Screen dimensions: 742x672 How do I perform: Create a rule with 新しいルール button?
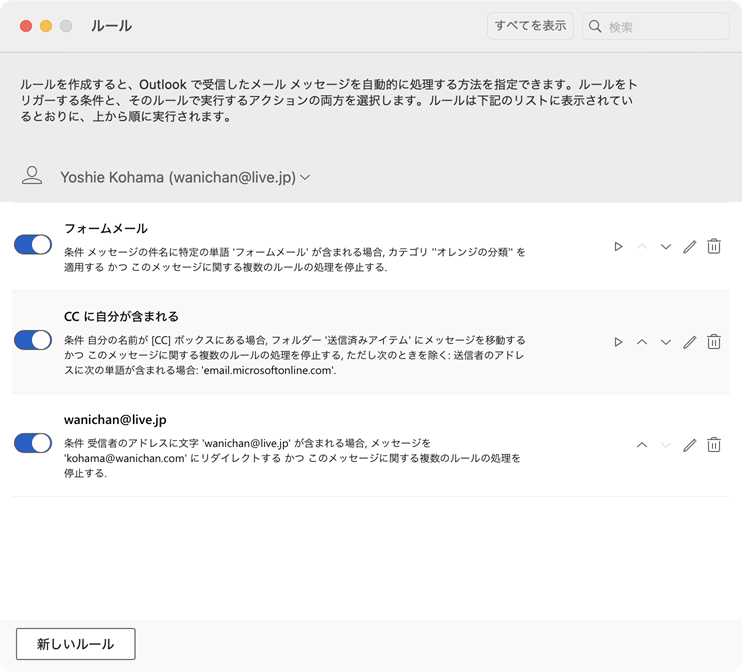point(76,644)
